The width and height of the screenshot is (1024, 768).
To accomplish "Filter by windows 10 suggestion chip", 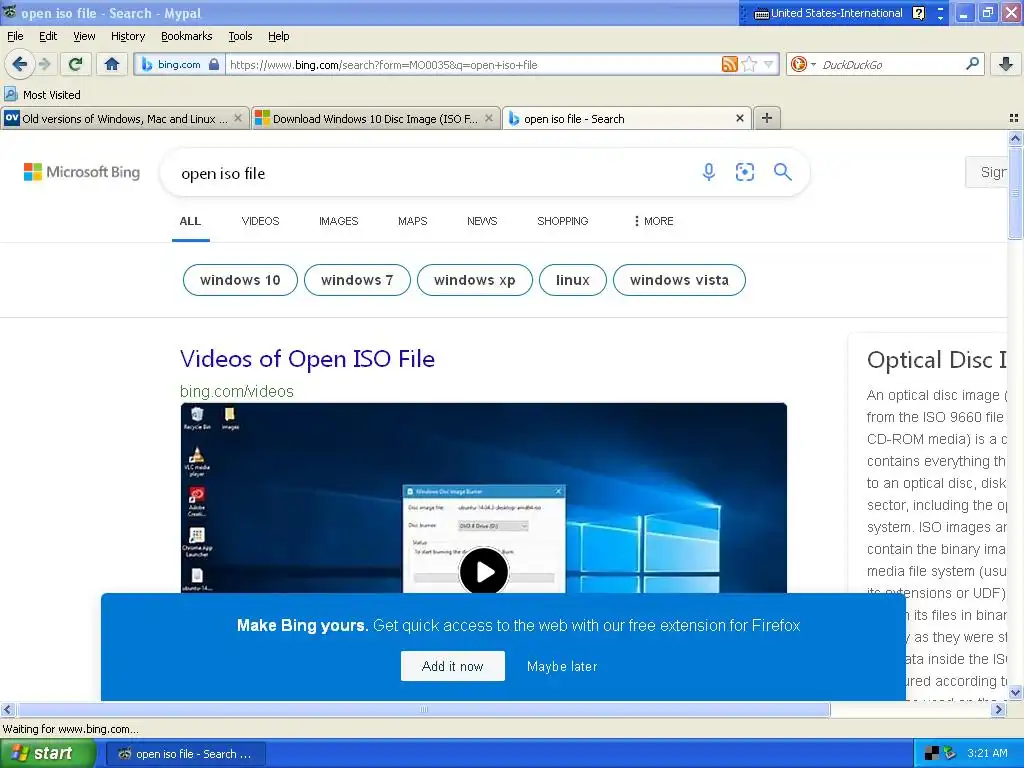I will pos(240,280).
